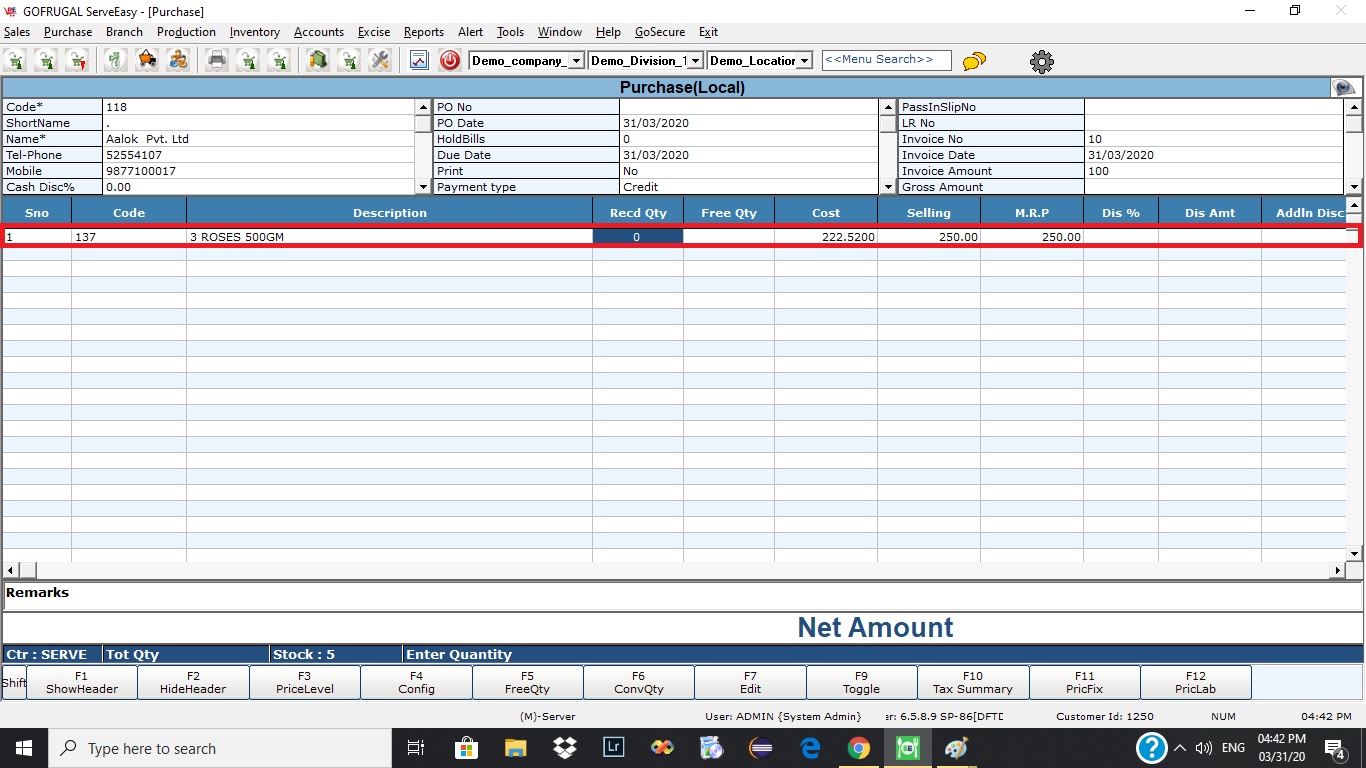Click the blue help question mark icon

pos(1152,748)
